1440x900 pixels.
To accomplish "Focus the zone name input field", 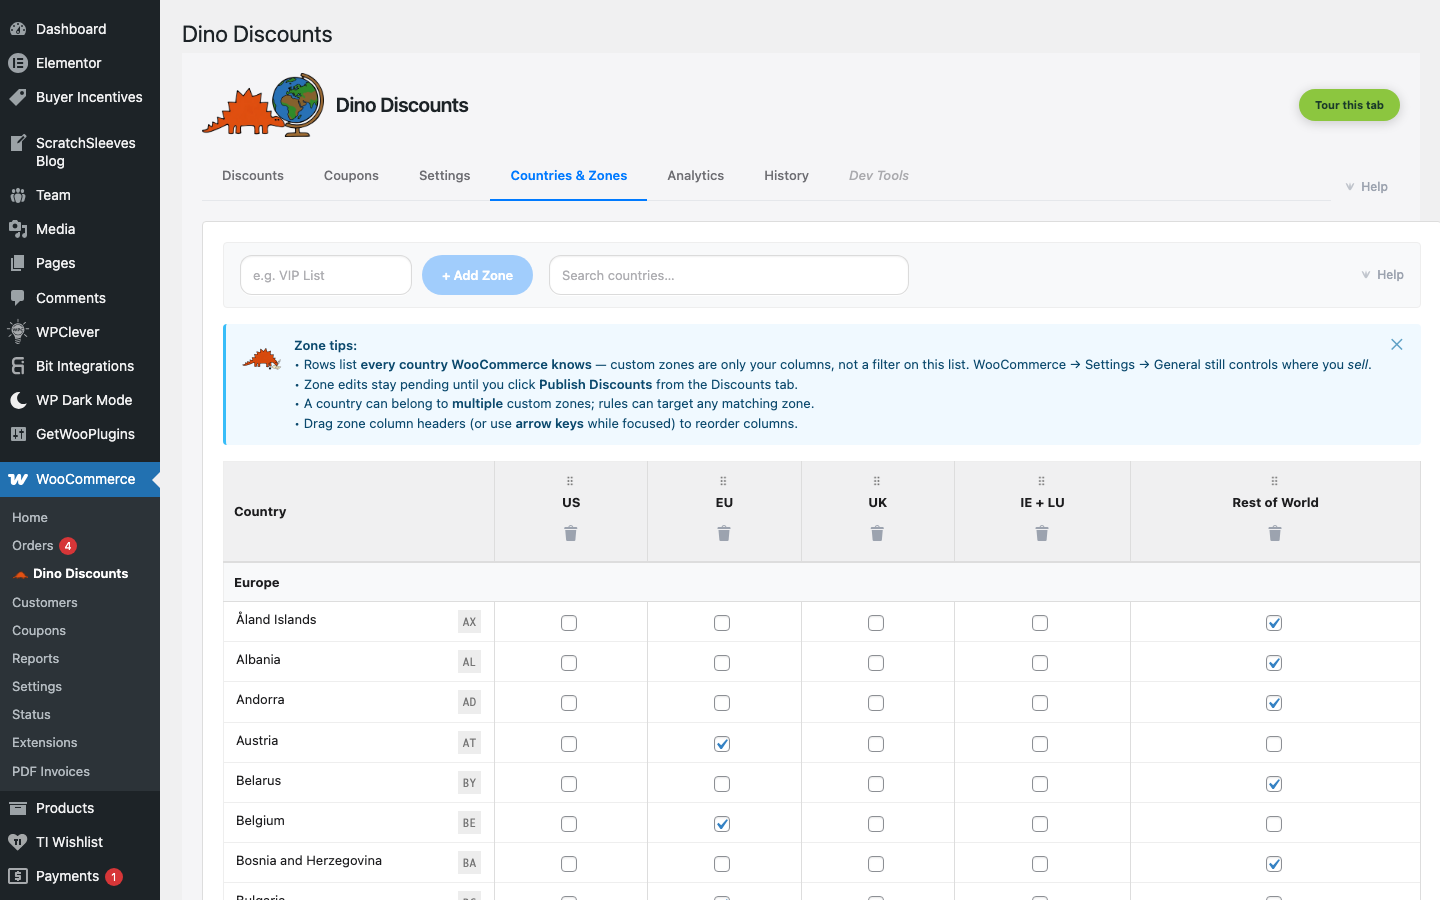I will click(326, 275).
